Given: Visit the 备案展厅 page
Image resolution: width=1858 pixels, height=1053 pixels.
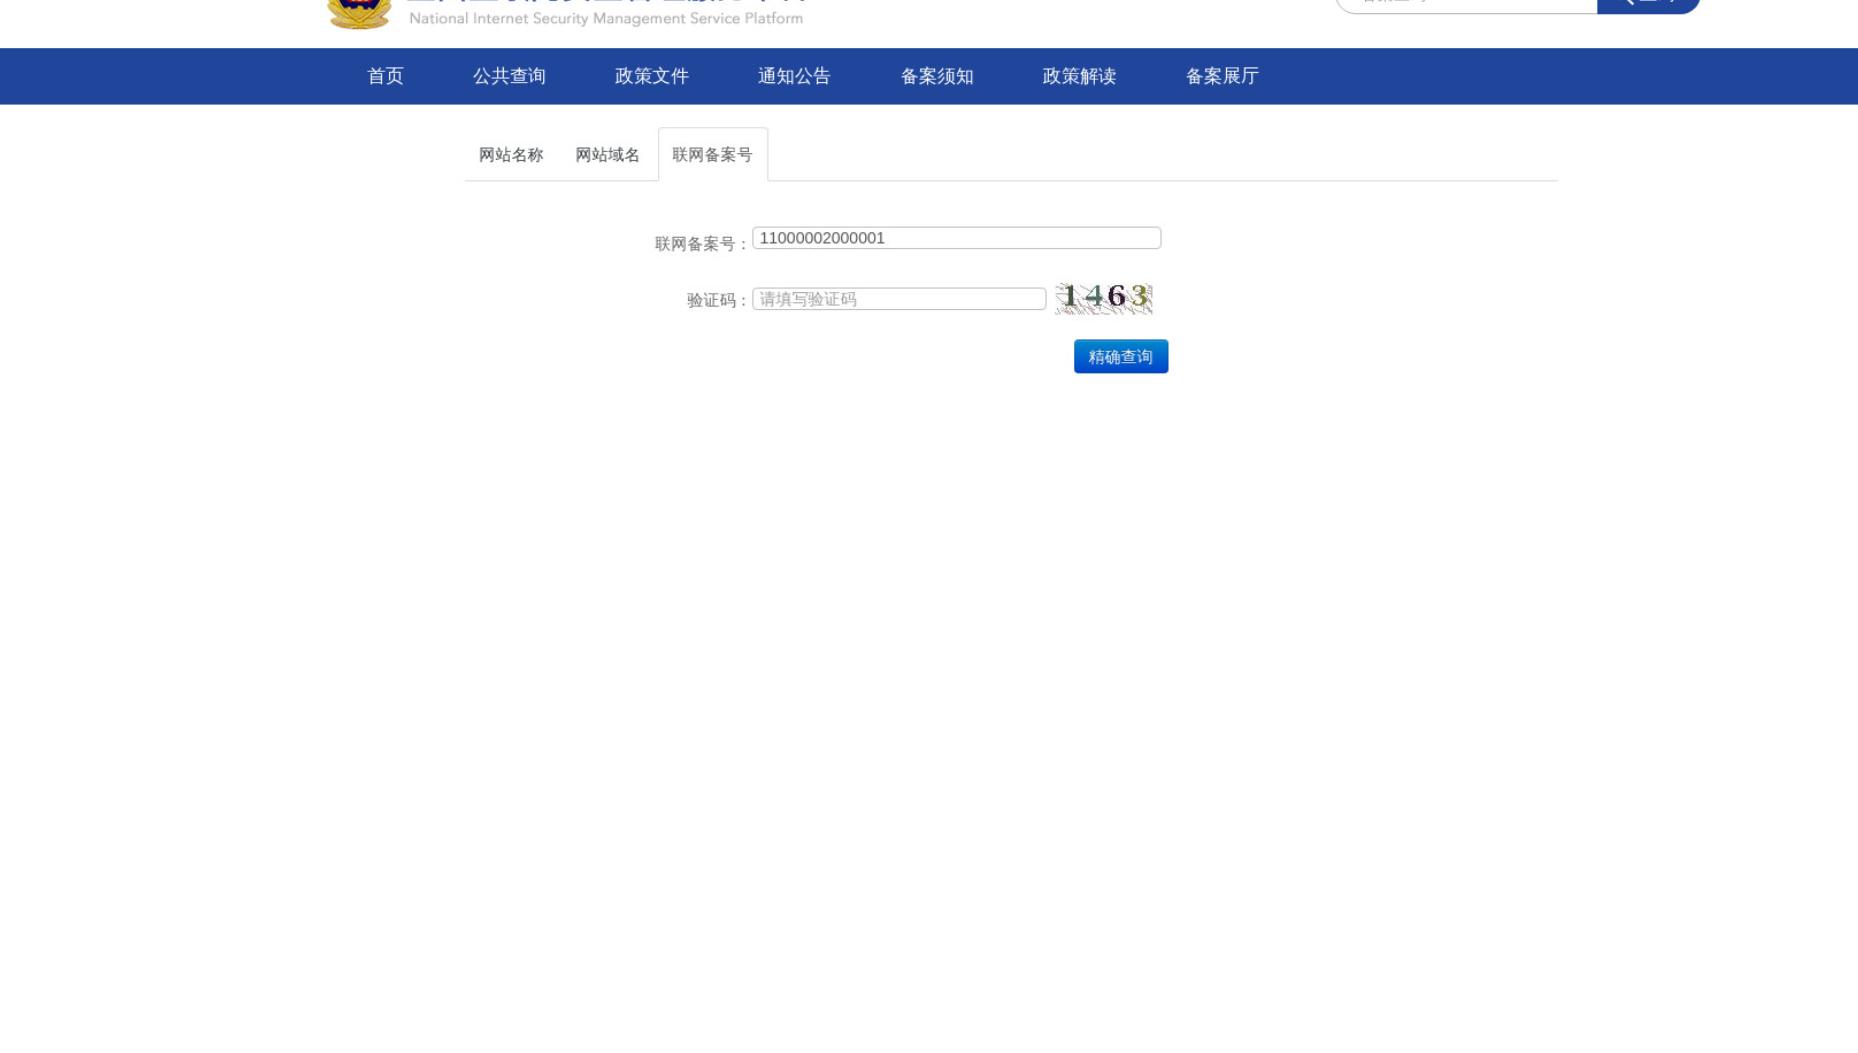Looking at the screenshot, I should click(x=1222, y=76).
